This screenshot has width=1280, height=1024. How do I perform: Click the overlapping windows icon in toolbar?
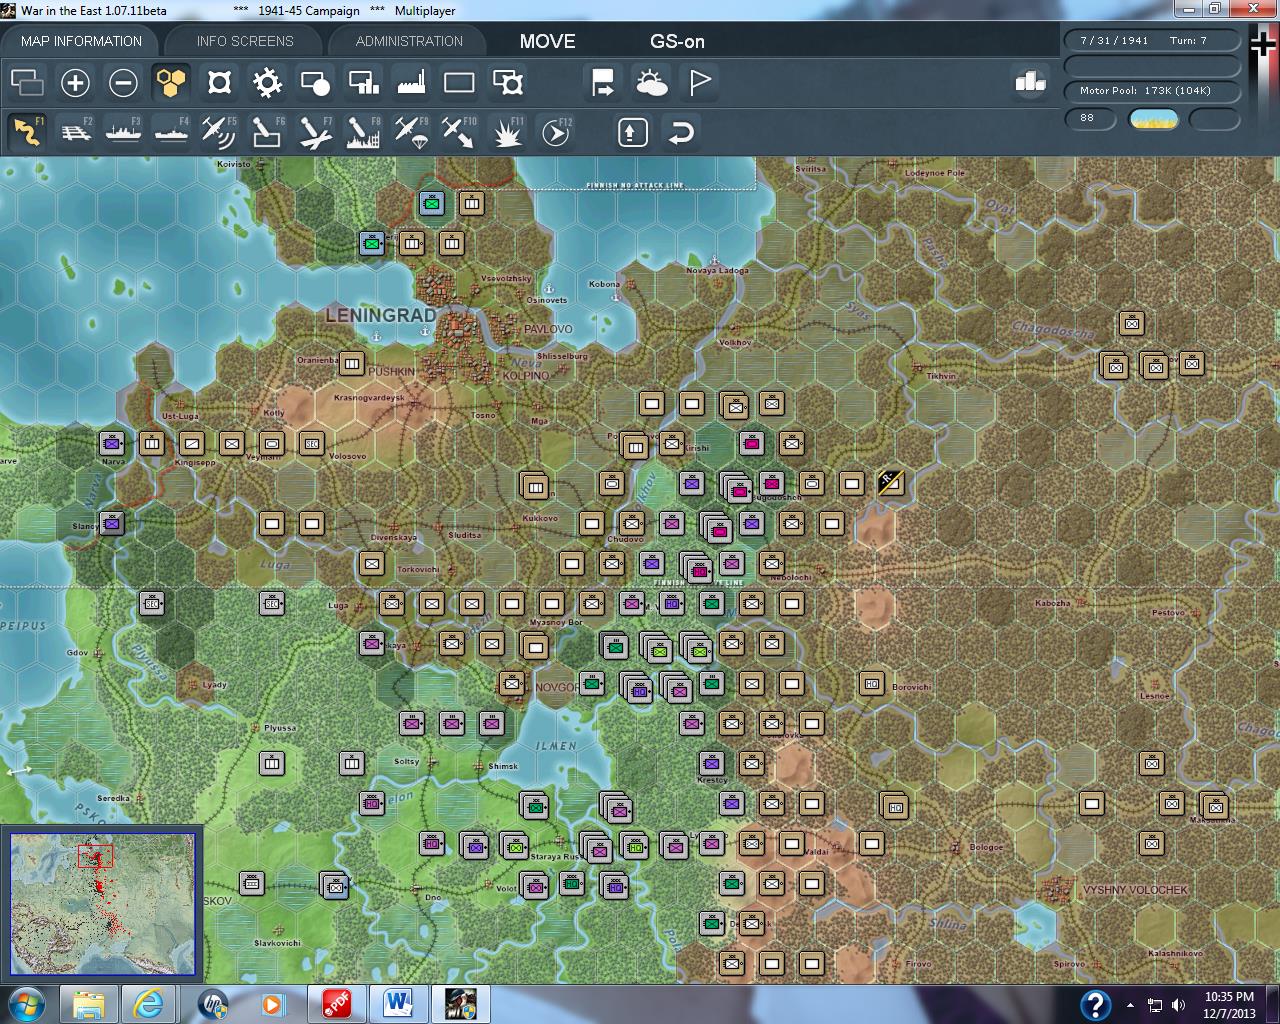(27, 82)
